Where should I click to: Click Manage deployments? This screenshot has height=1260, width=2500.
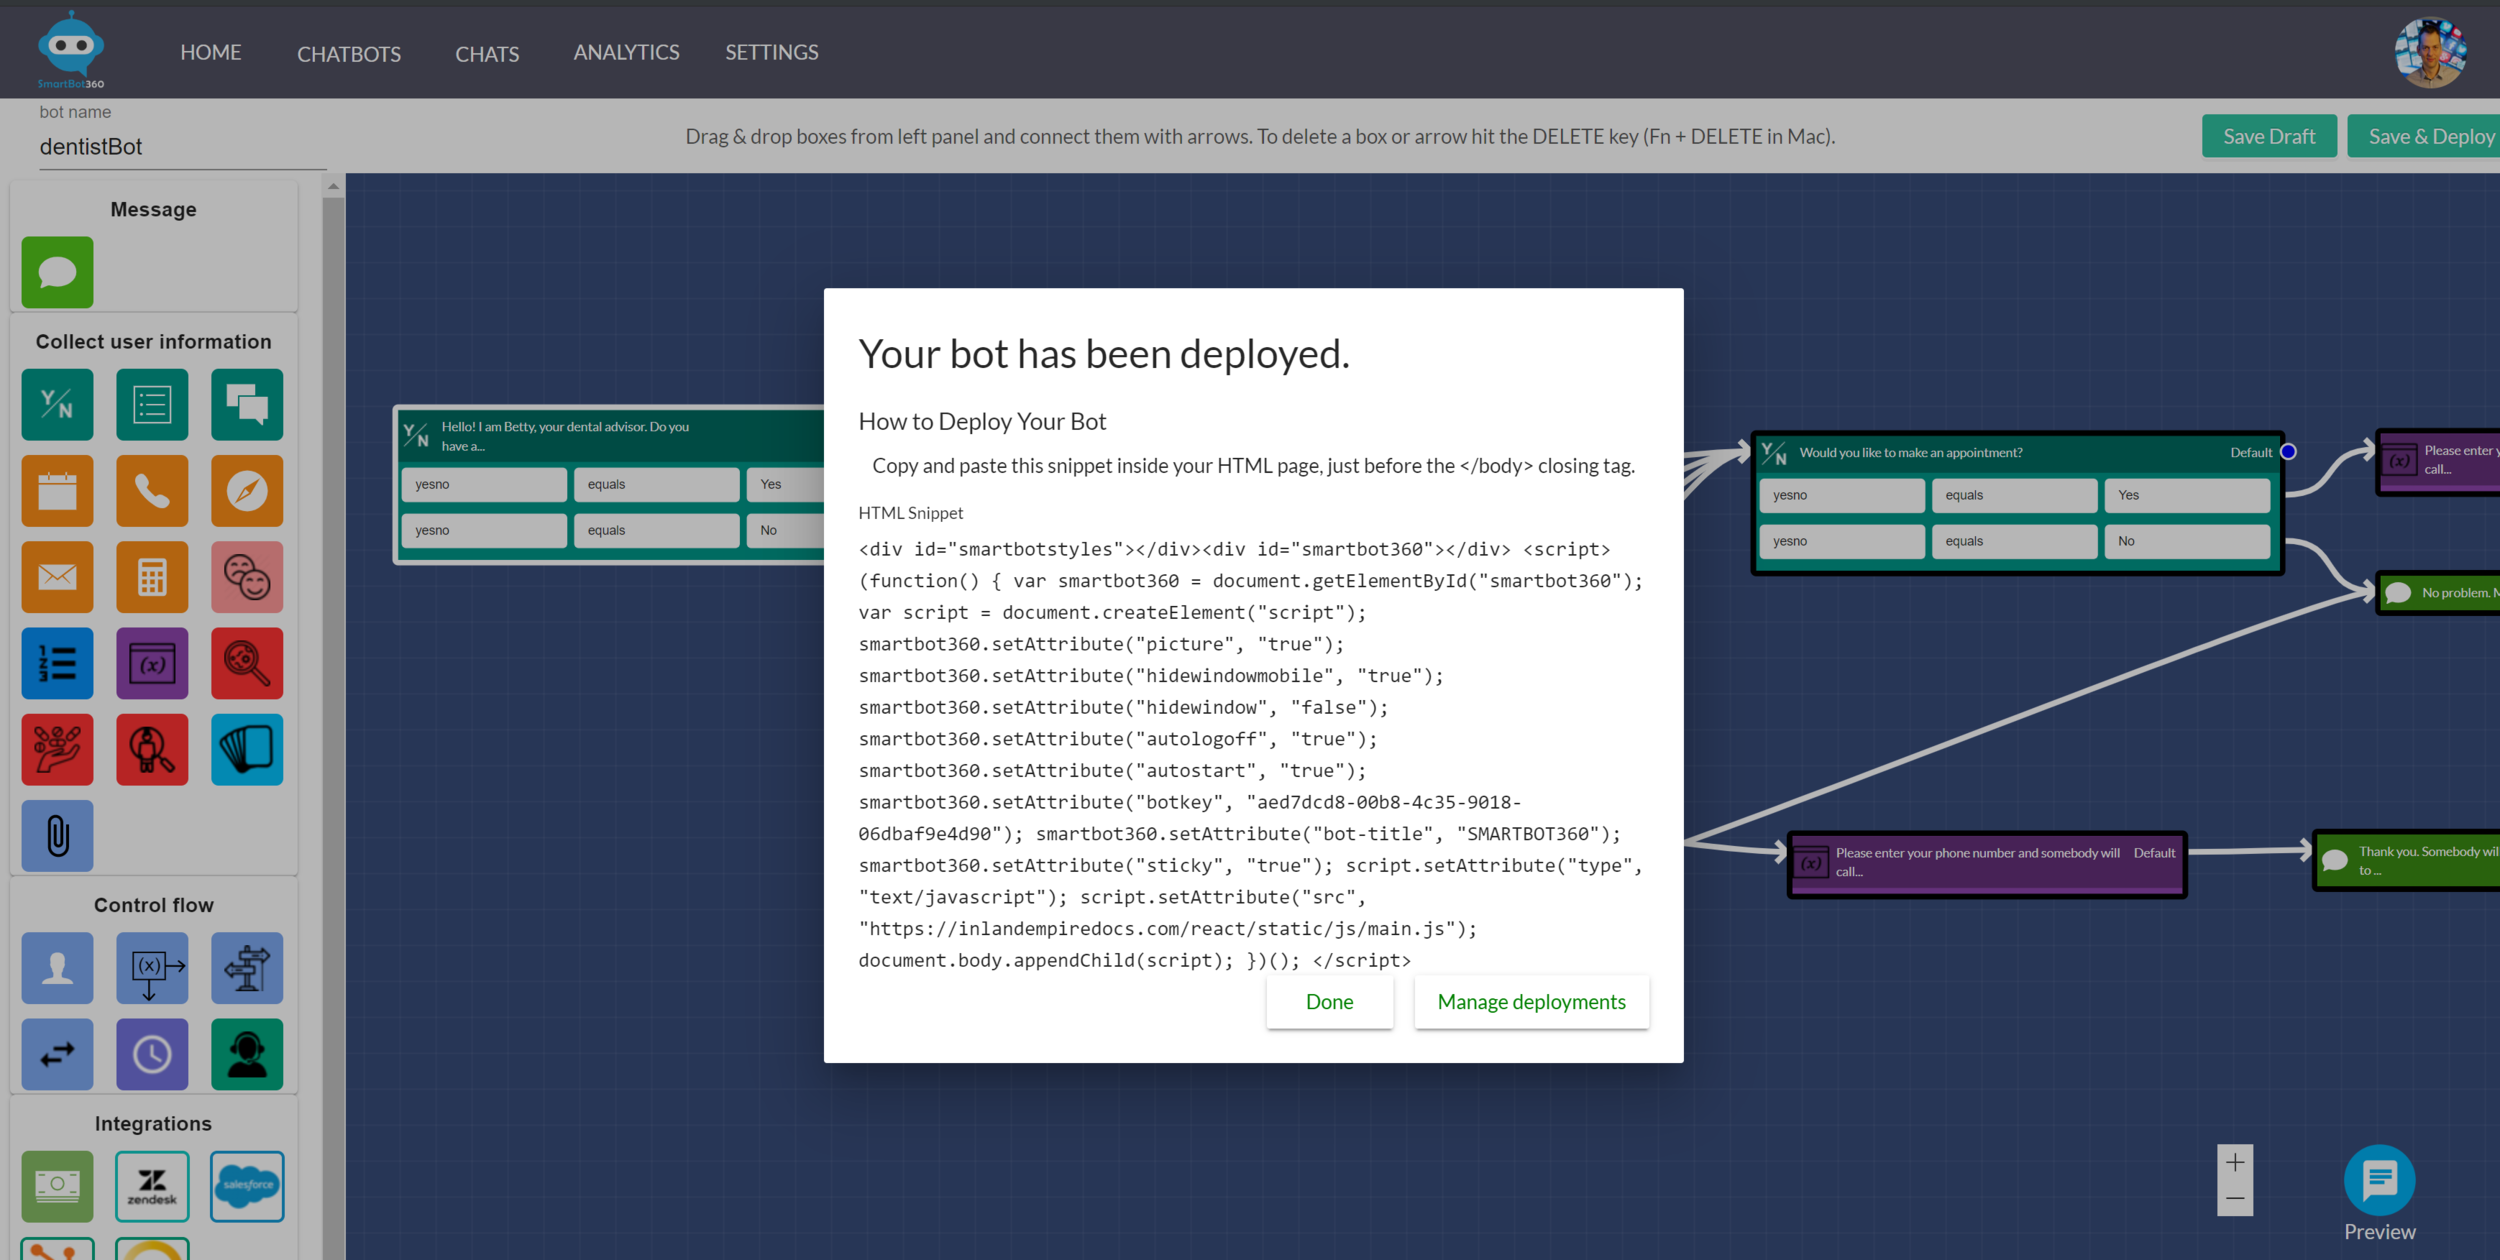point(1531,1002)
